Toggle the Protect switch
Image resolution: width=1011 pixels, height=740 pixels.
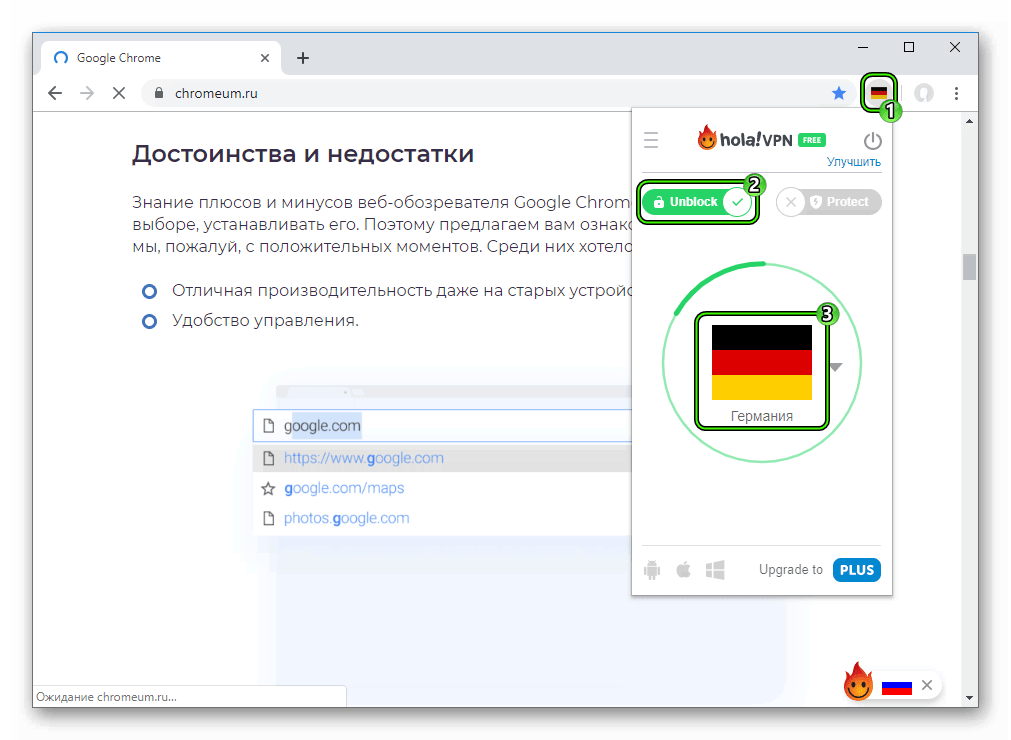click(829, 202)
